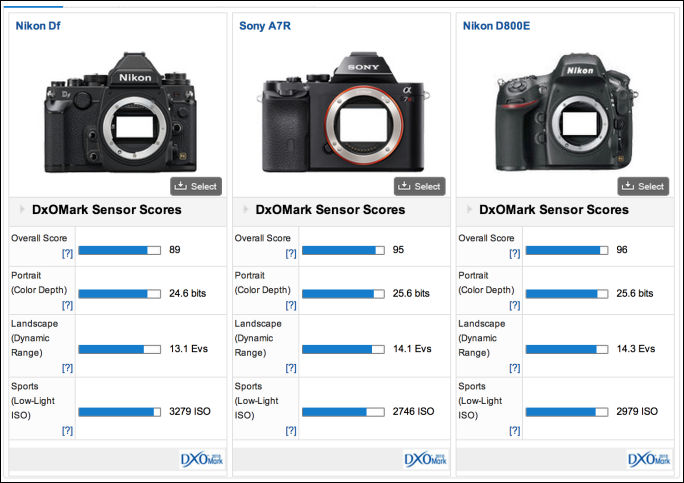684x483 pixels.
Task: Click Nikon D800E low-light ISO bar
Action: coord(567,412)
